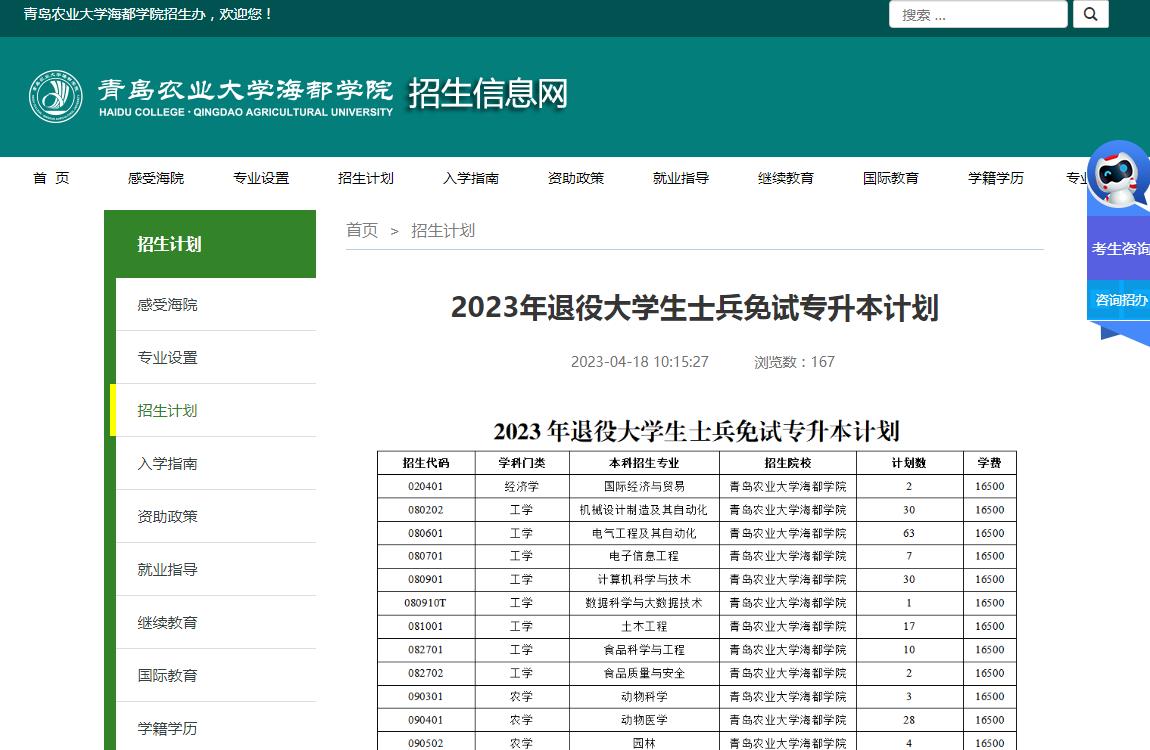Viewport: 1150px width, 750px height.
Task: Focus the 搜索 search input field
Action: [x=978, y=14]
